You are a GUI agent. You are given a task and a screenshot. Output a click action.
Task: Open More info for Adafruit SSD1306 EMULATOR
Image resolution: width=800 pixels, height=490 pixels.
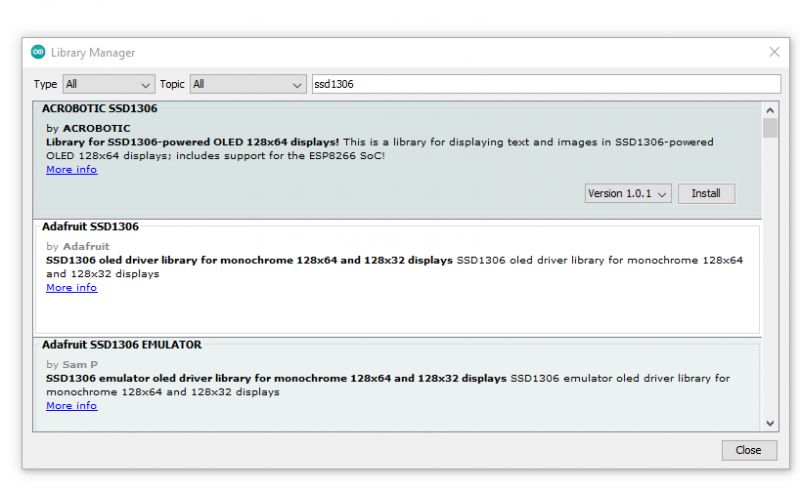pos(71,405)
